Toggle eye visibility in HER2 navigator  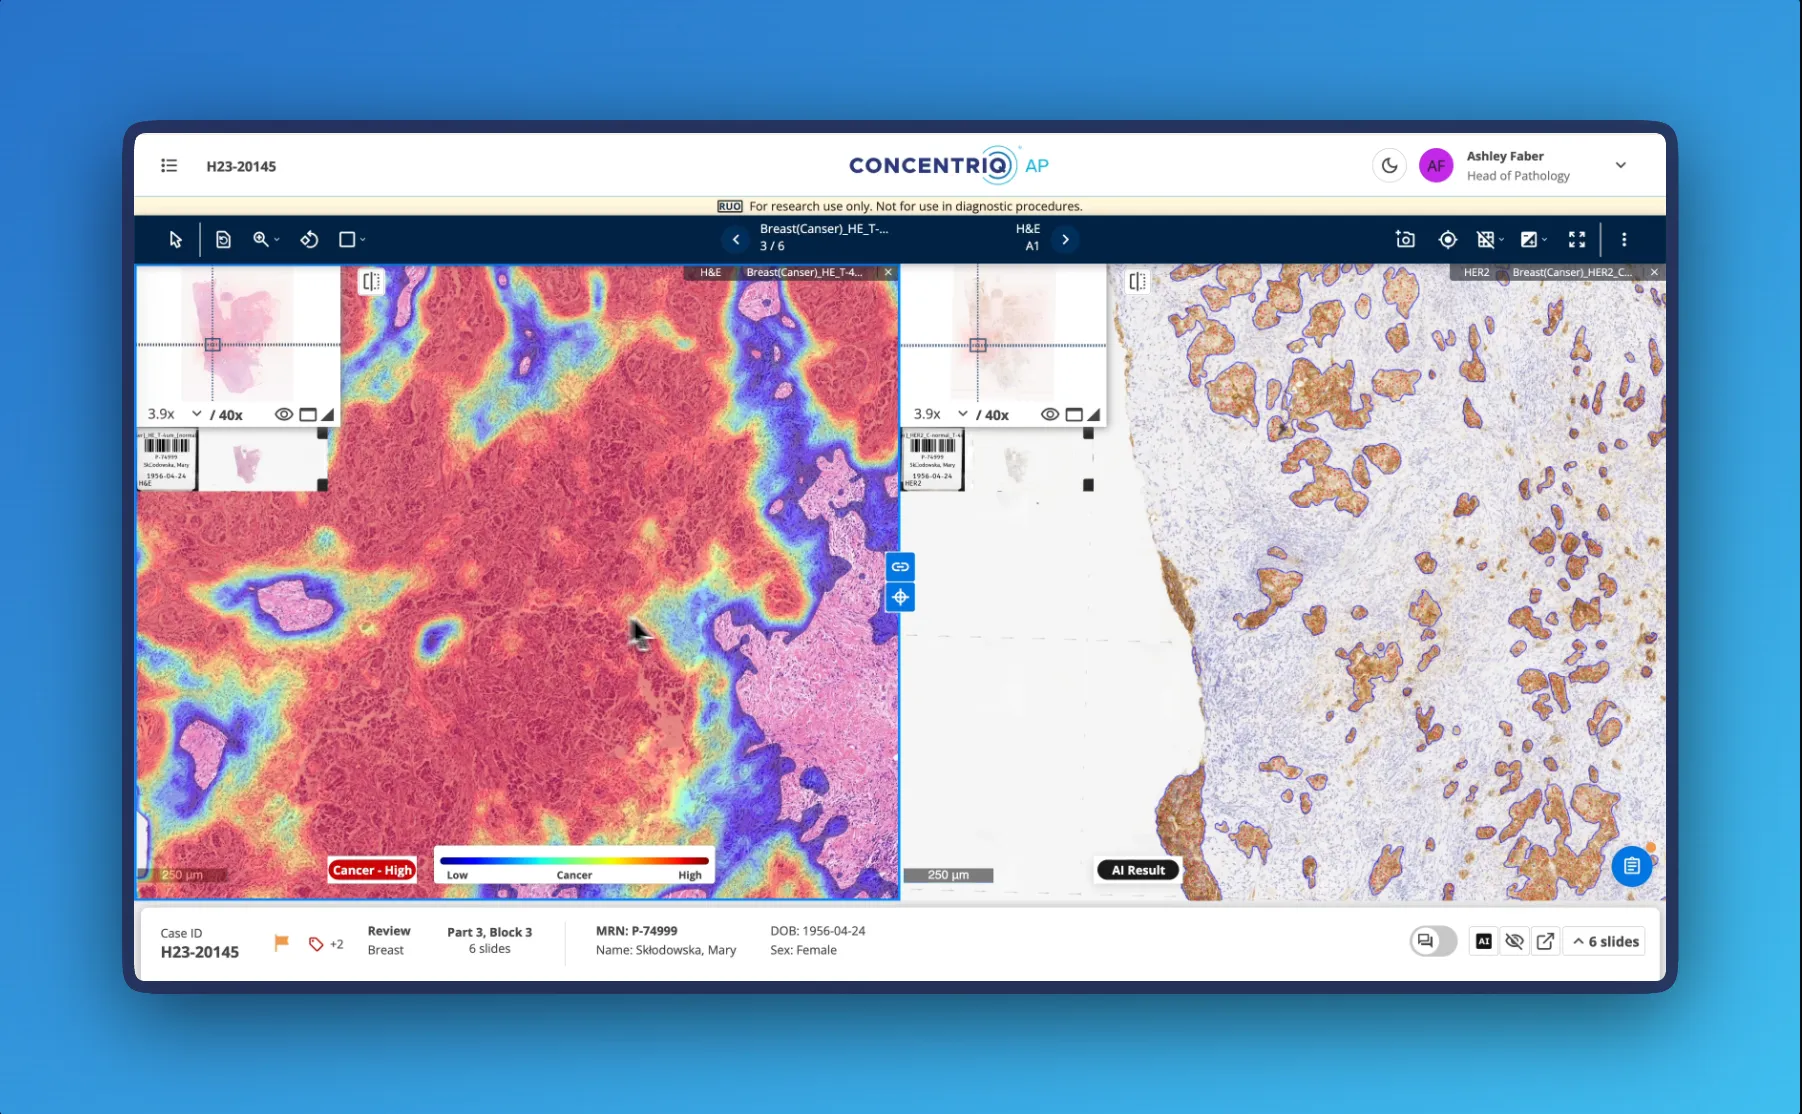tap(1050, 415)
